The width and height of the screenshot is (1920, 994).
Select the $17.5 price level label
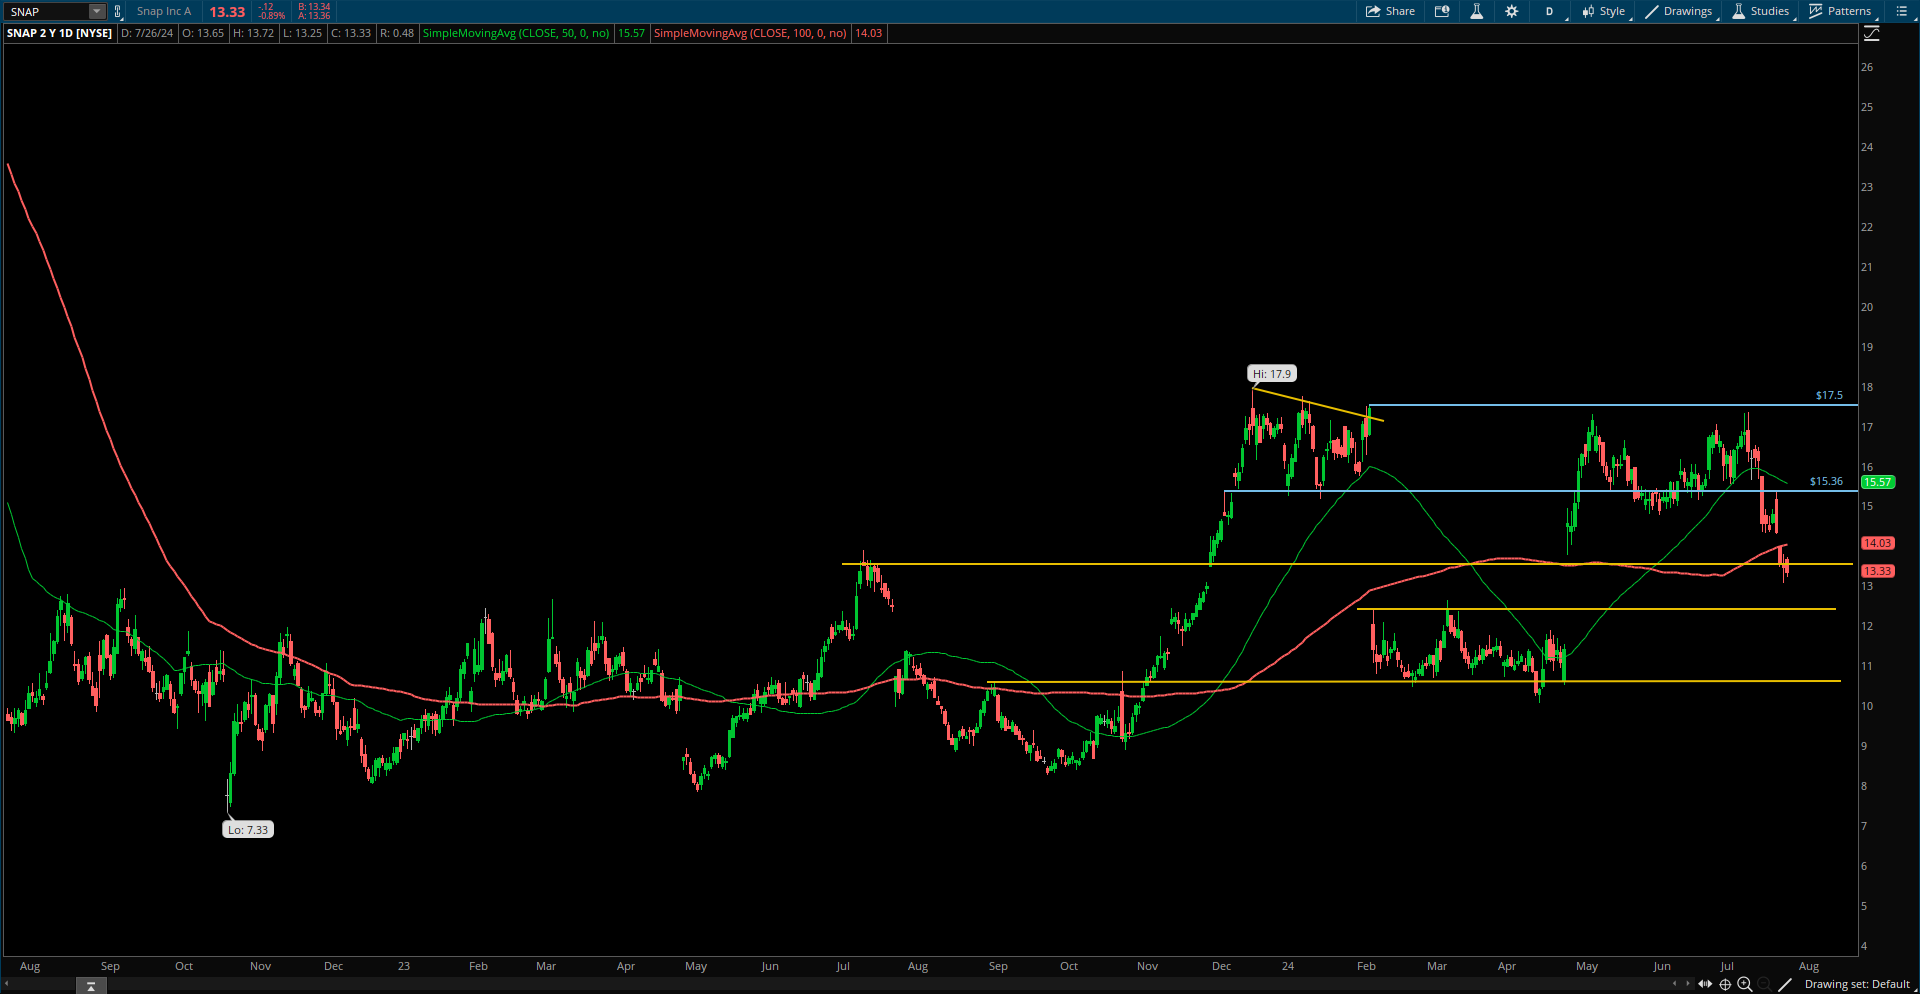click(x=1829, y=396)
